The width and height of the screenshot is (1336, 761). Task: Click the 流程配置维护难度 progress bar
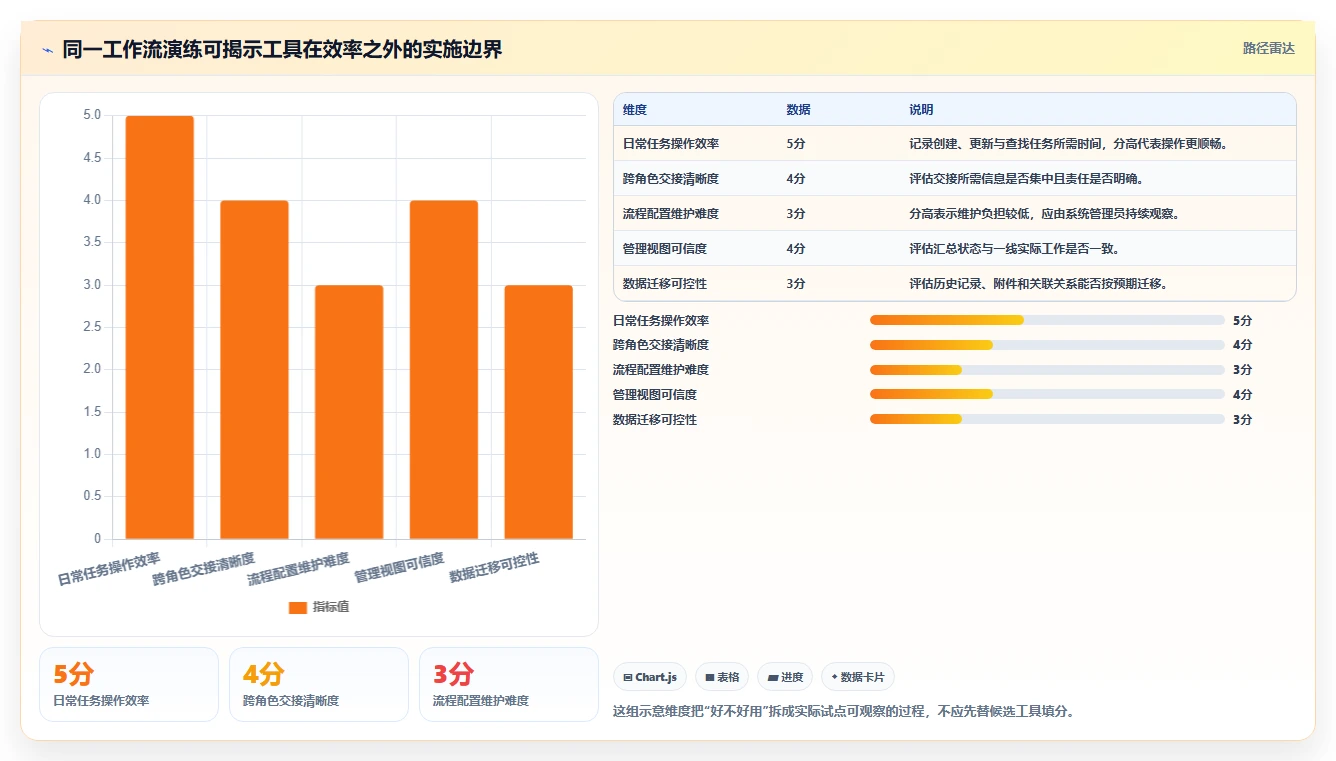point(1047,370)
